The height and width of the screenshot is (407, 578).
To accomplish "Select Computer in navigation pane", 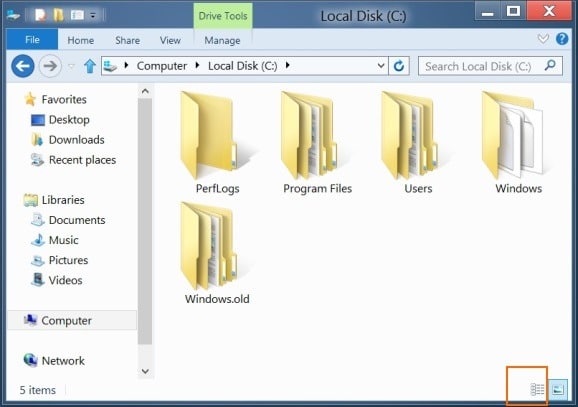I will point(72,320).
